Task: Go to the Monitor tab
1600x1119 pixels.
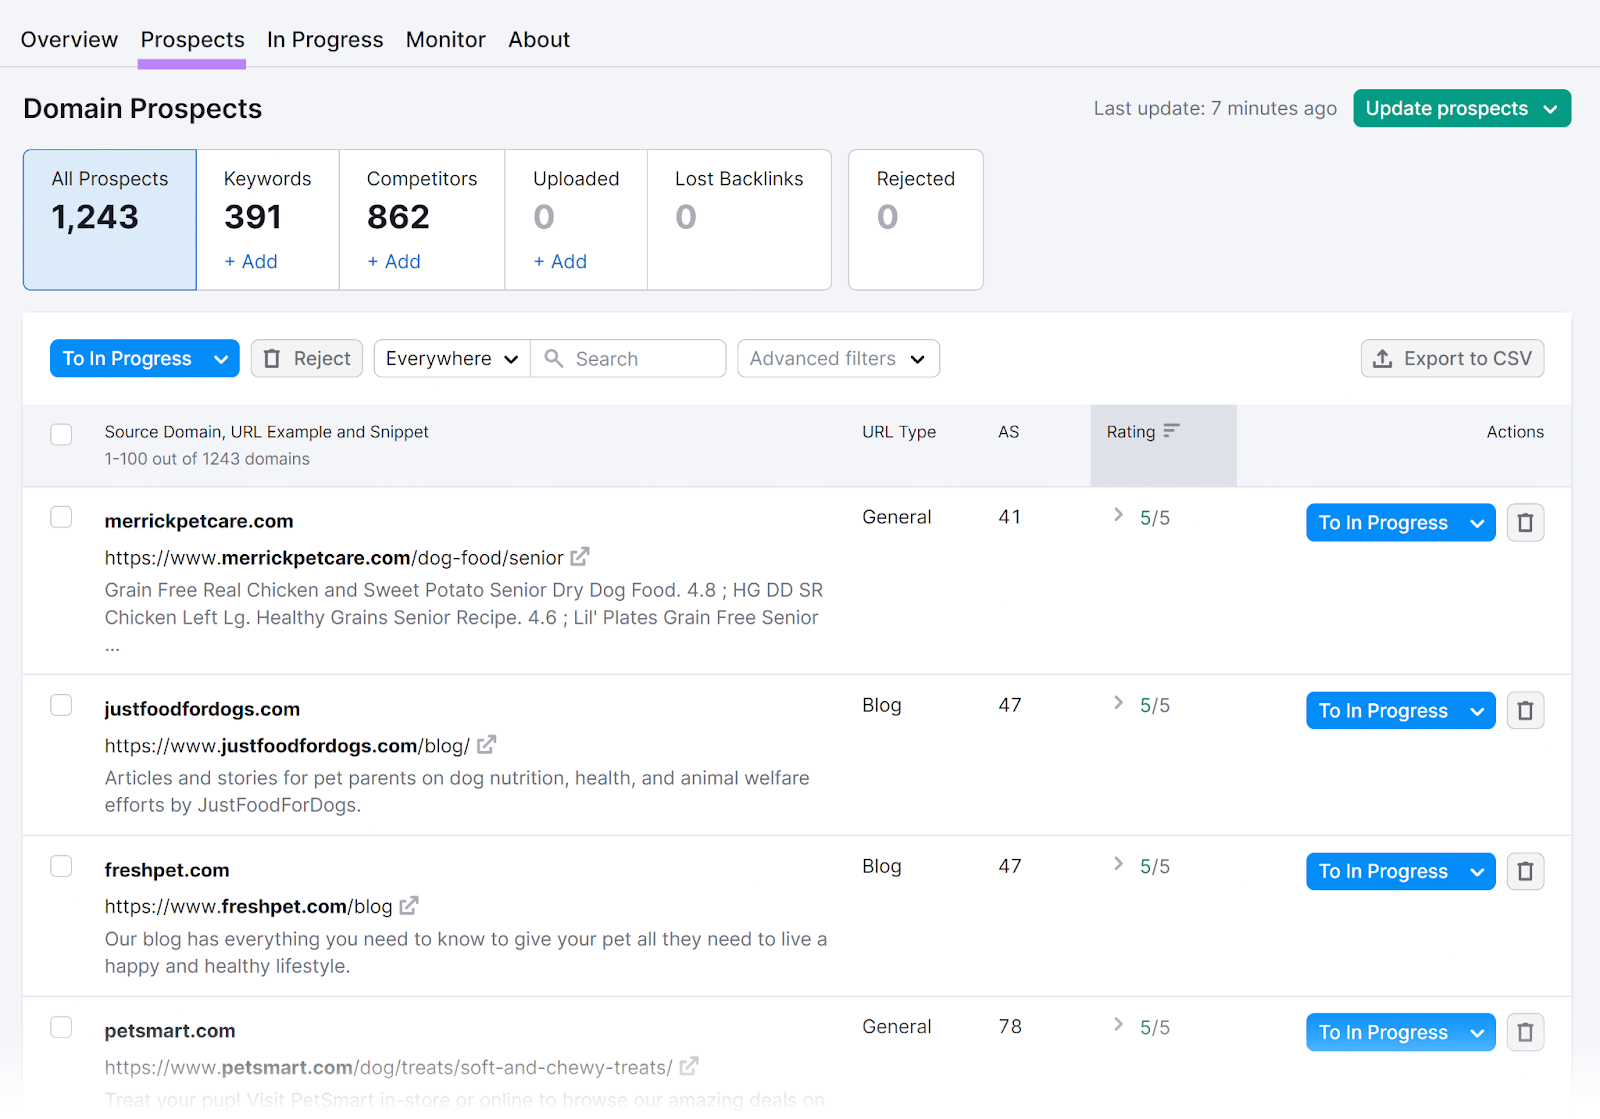Action: point(445,40)
